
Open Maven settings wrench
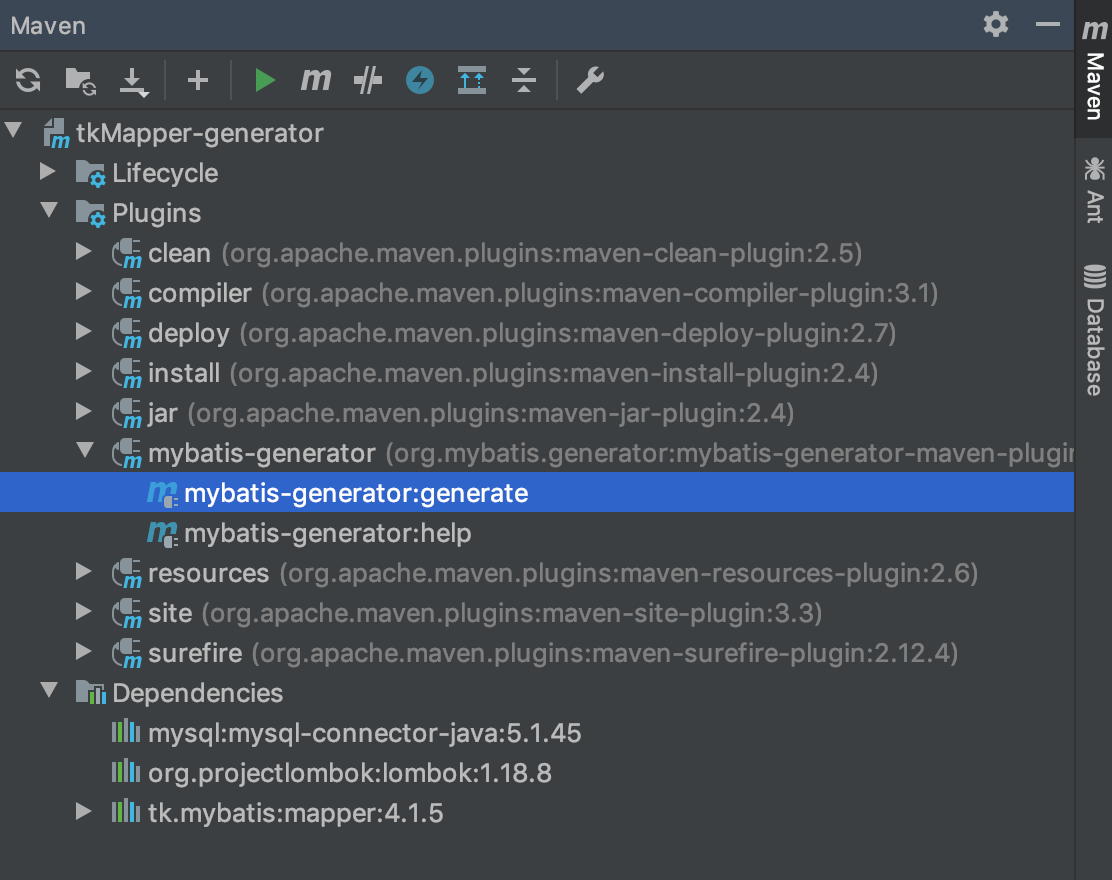pyautogui.click(x=590, y=80)
